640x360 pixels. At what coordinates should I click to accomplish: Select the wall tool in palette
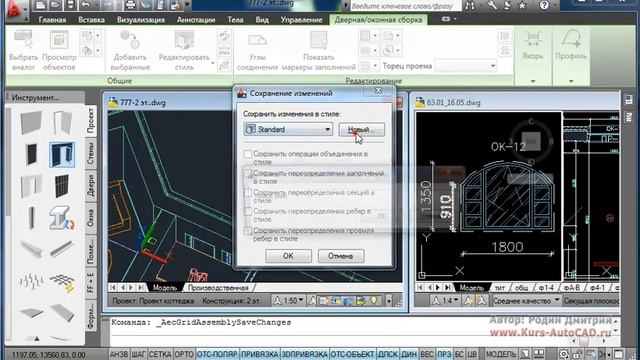tap(31, 122)
